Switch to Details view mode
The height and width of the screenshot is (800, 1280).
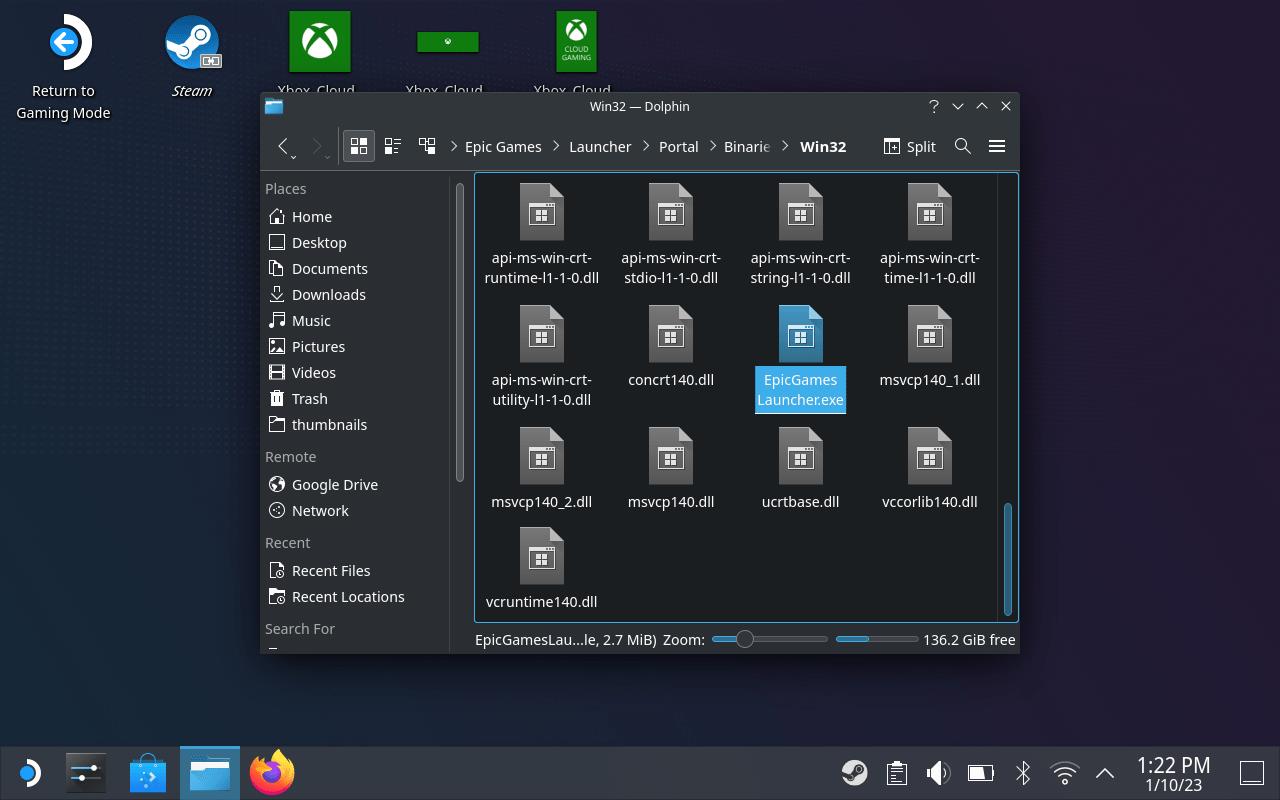click(x=427, y=146)
